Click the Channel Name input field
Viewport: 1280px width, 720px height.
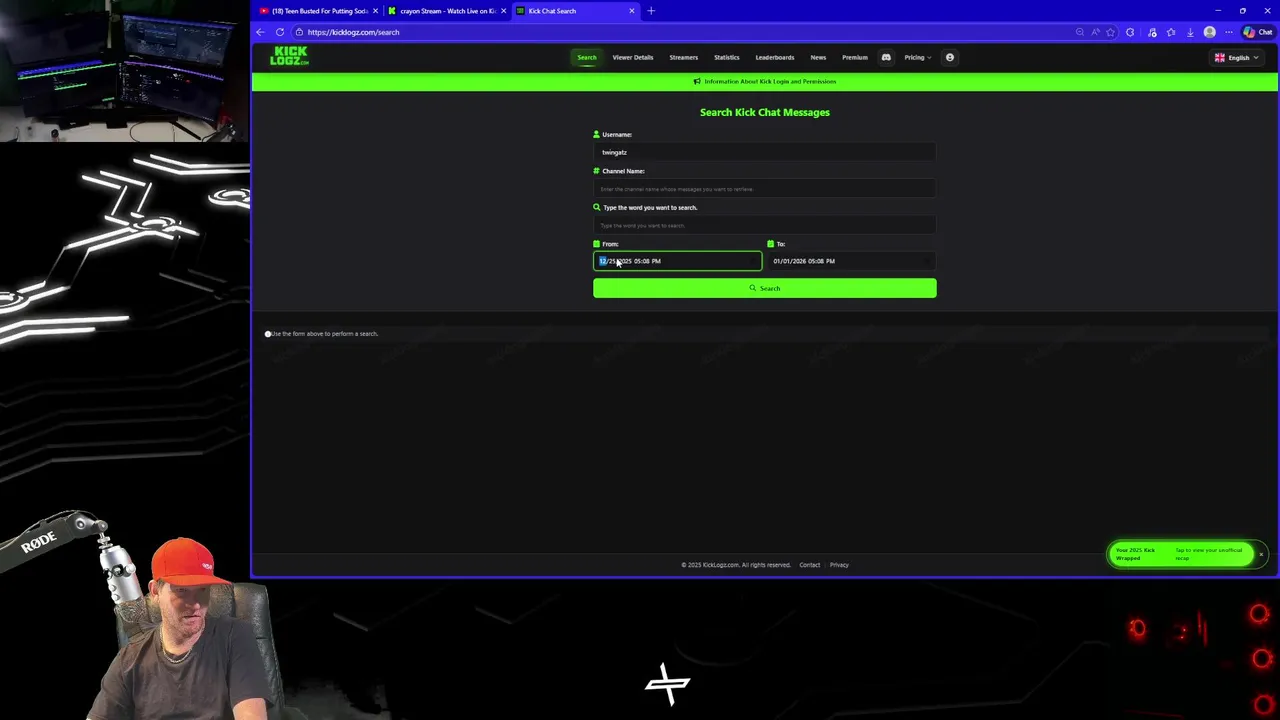(x=765, y=189)
